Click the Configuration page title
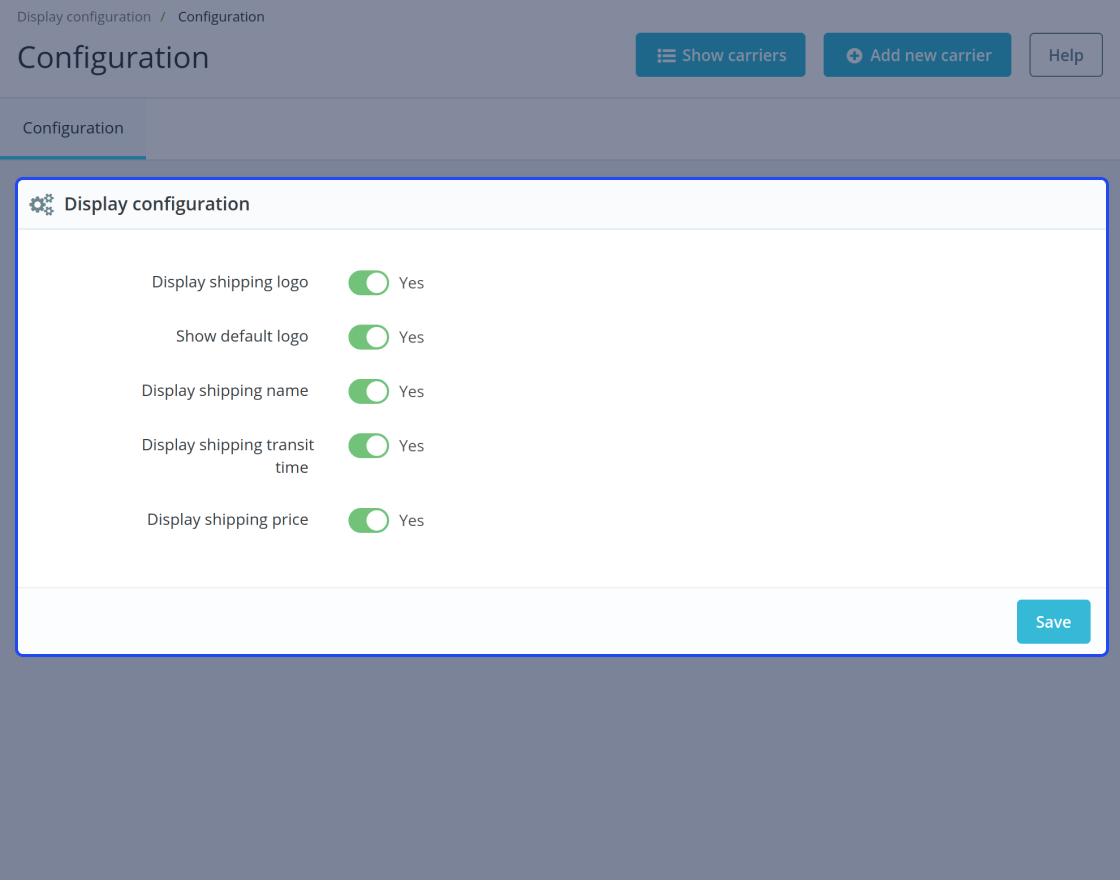 click(113, 58)
